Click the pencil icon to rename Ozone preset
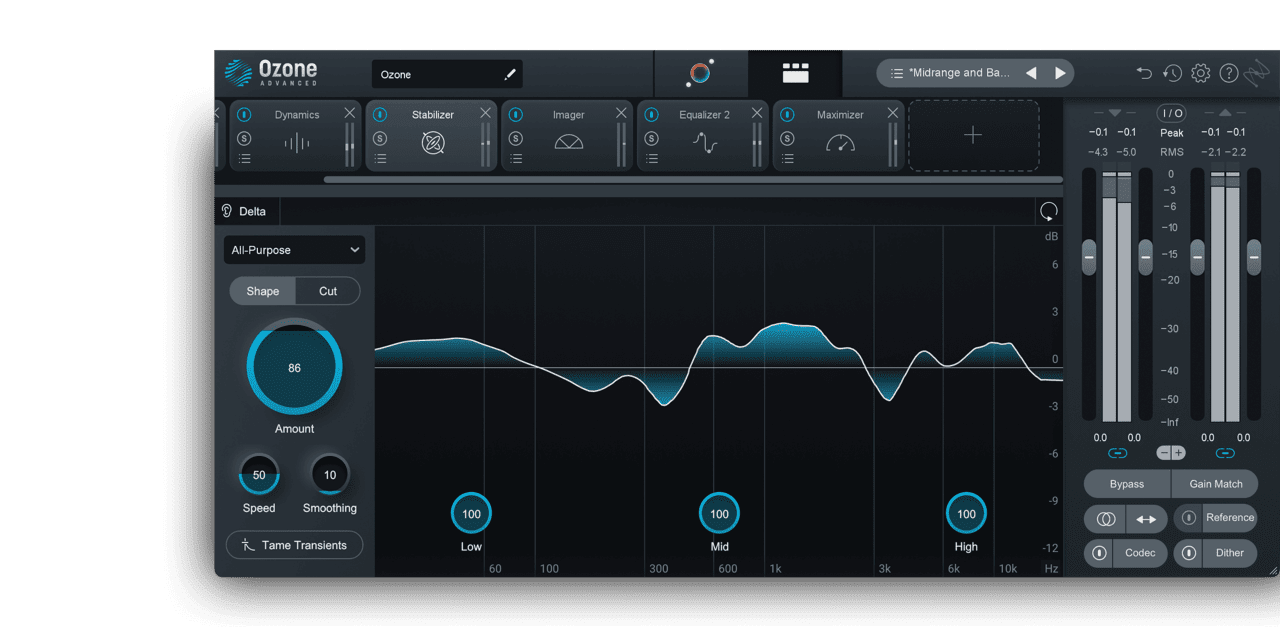Screen dimensions: 1280x627 coord(510,74)
